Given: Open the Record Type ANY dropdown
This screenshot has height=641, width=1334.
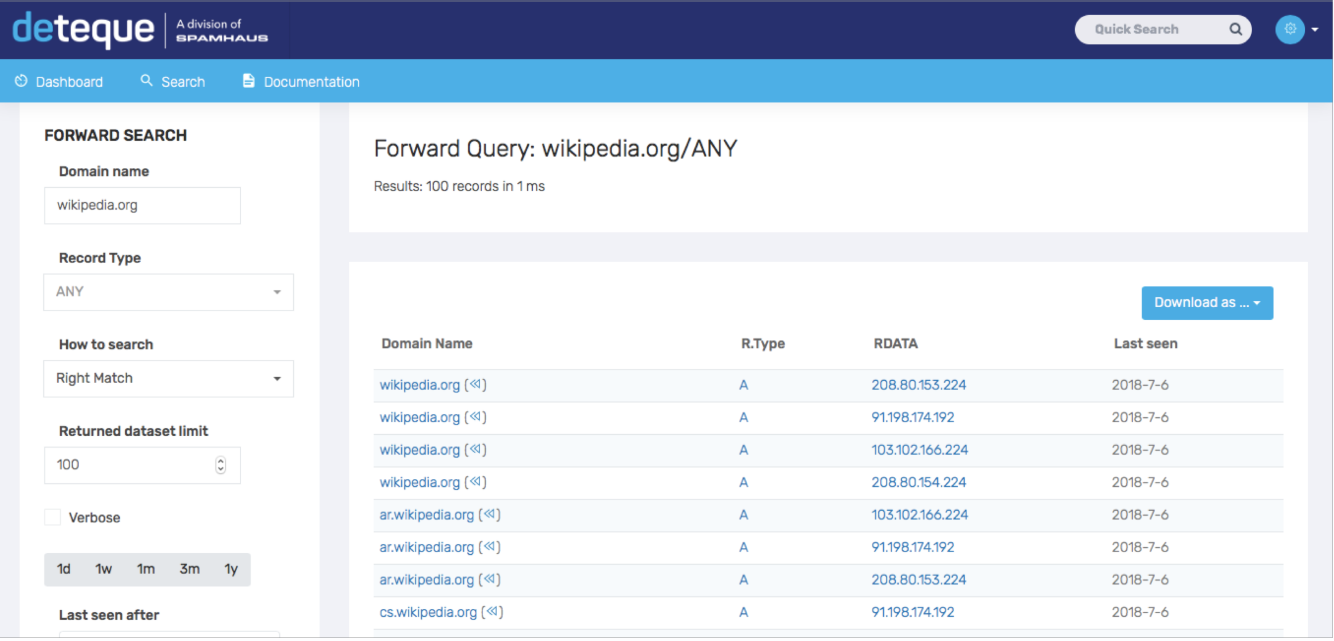Looking at the screenshot, I should 168,292.
